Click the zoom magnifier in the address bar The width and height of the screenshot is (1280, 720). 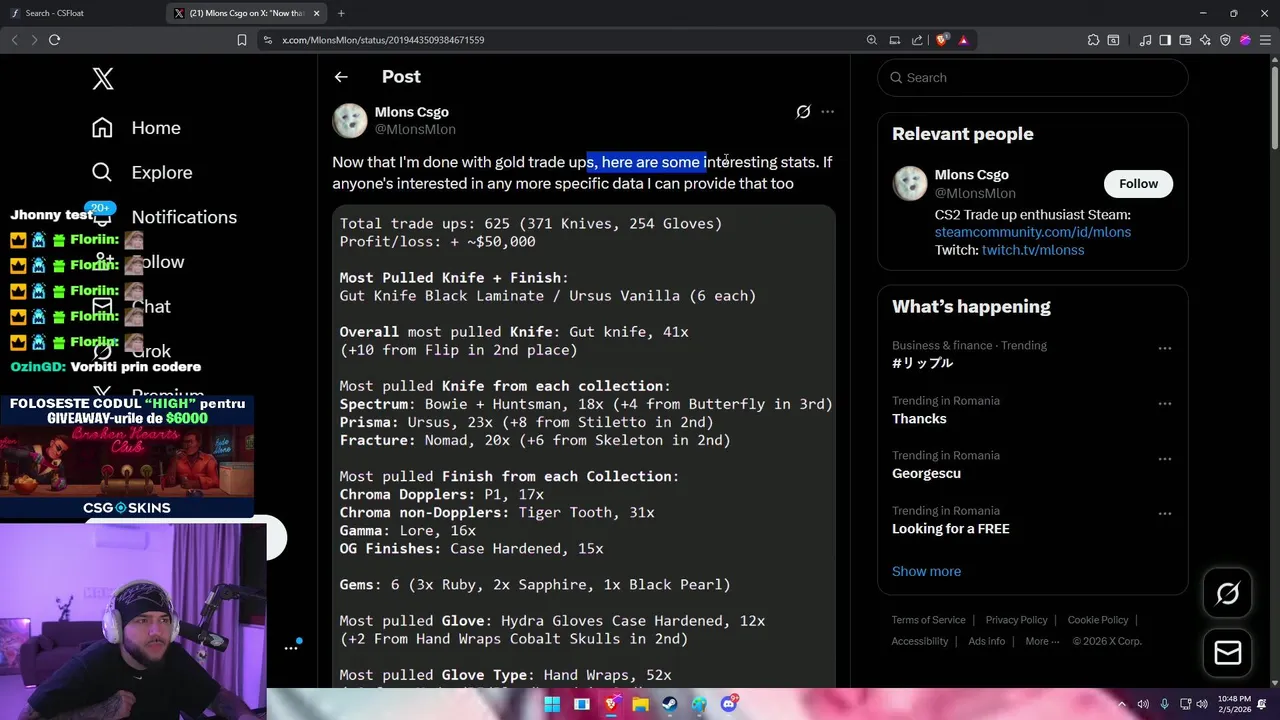click(x=872, y=40)
